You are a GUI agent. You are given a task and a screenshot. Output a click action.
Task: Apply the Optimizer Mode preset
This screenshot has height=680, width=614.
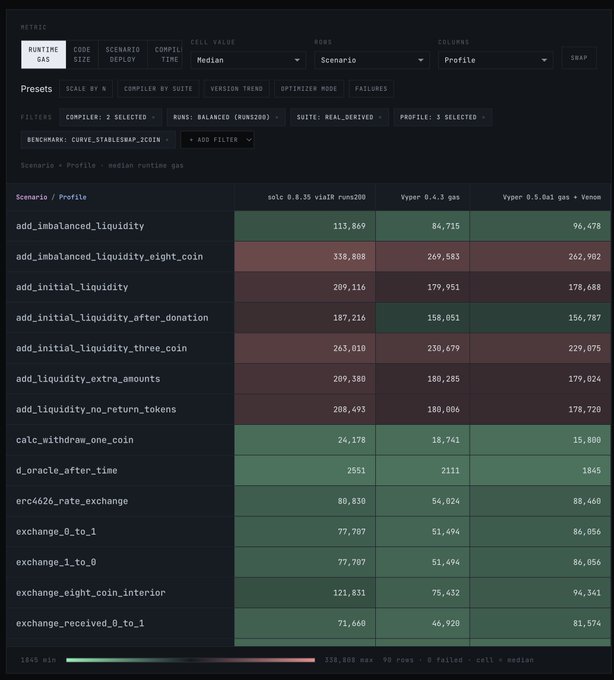(309, 88)
